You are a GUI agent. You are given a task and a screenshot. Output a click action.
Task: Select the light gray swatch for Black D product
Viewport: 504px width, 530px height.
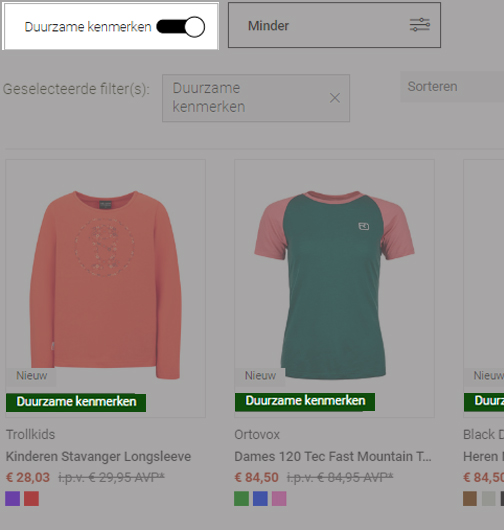coord(489,499)
